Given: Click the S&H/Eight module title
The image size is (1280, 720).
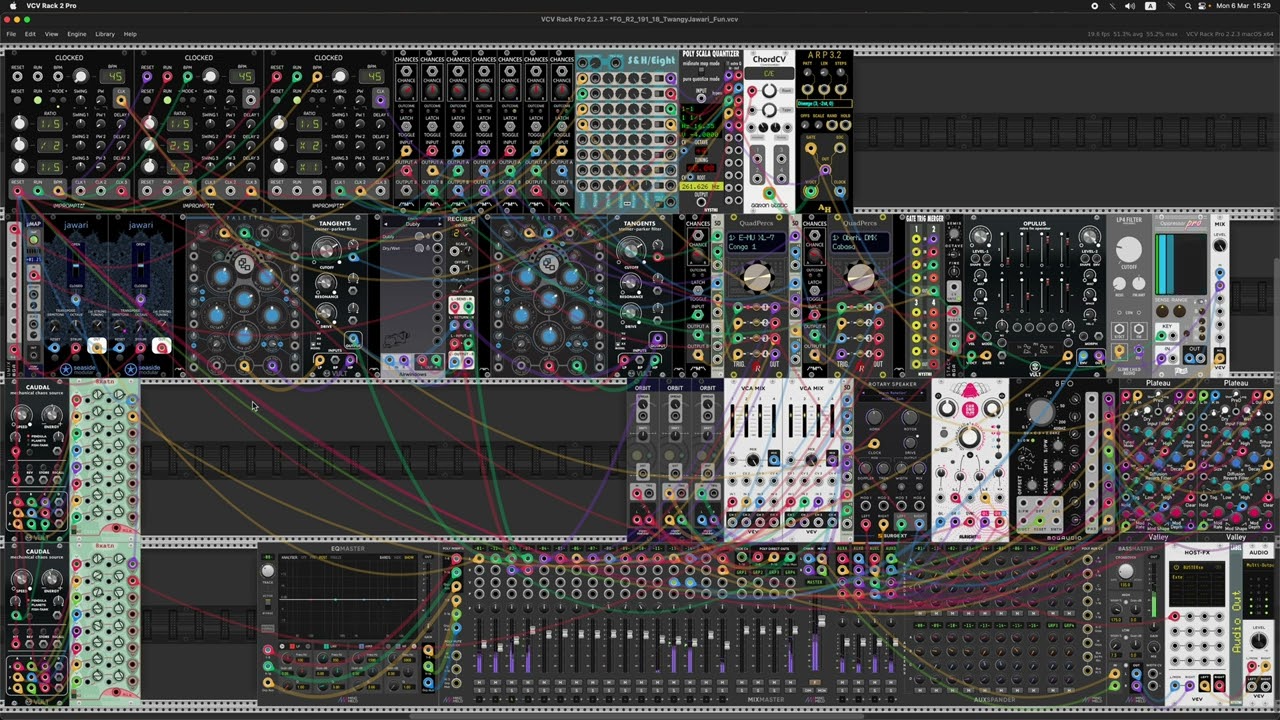Looking at the screenshot, I should 651,61.
